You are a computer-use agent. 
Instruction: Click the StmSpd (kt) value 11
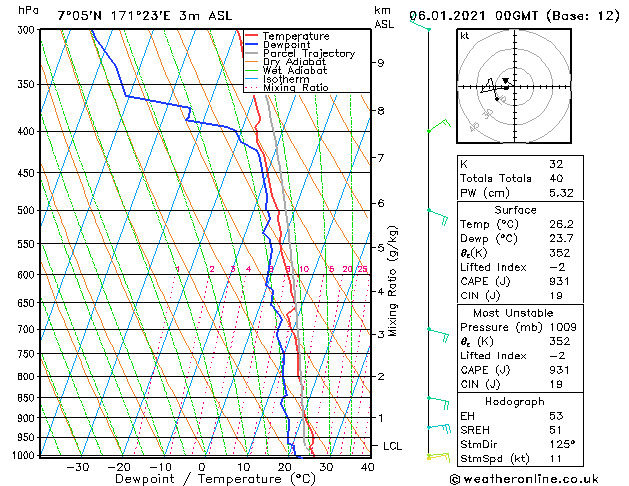555,459
